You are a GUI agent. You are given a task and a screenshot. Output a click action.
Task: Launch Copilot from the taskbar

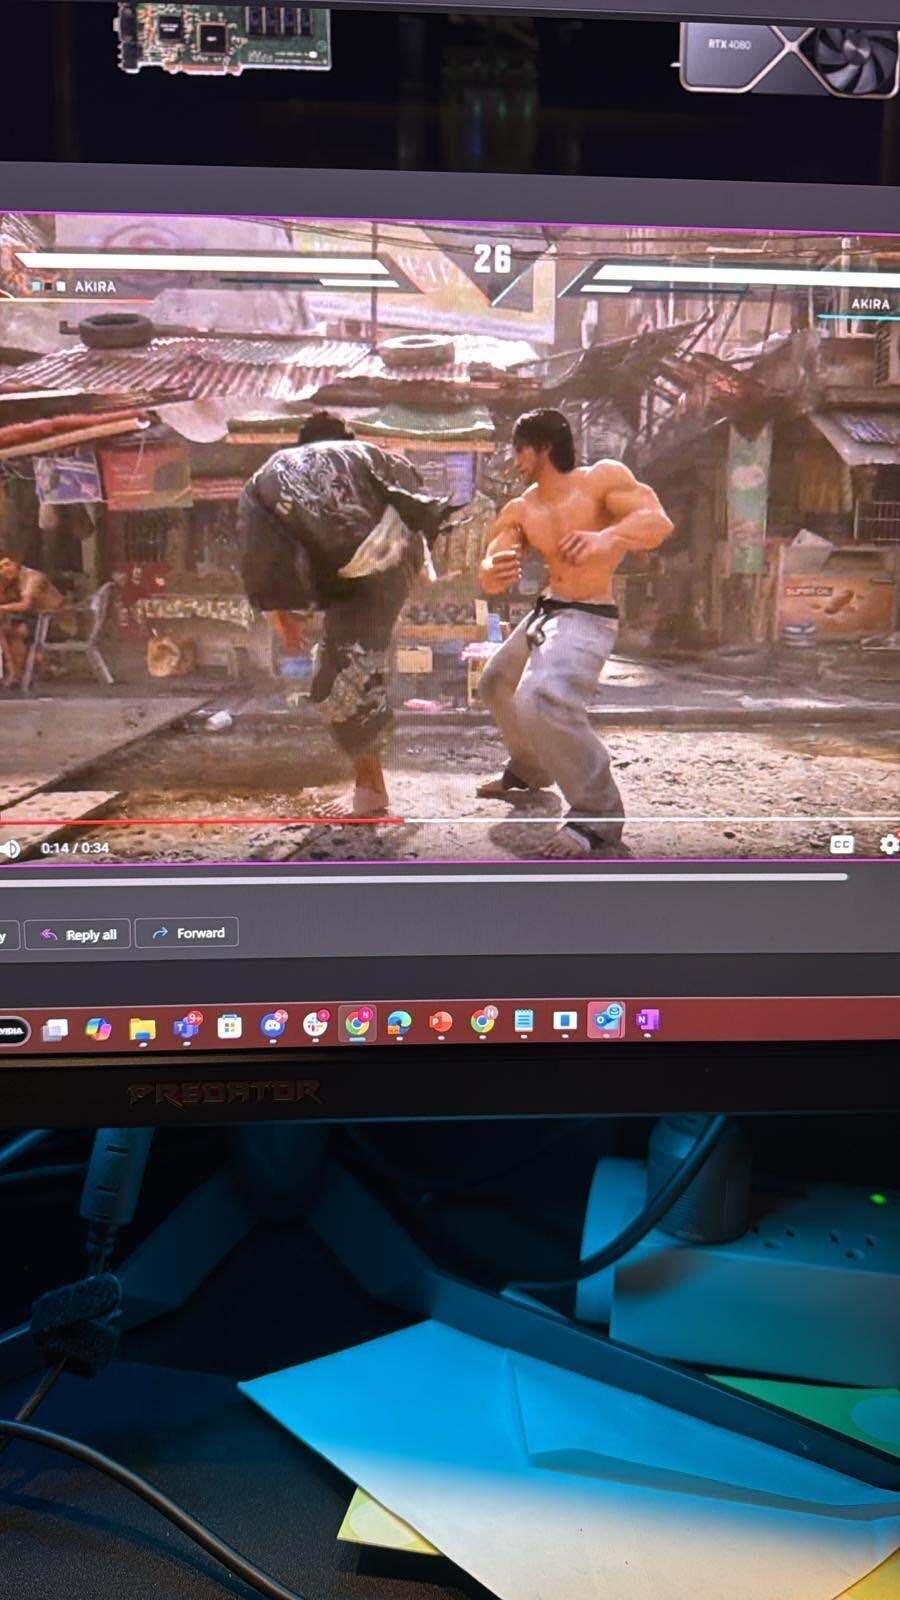click(x=98, y=1028)
